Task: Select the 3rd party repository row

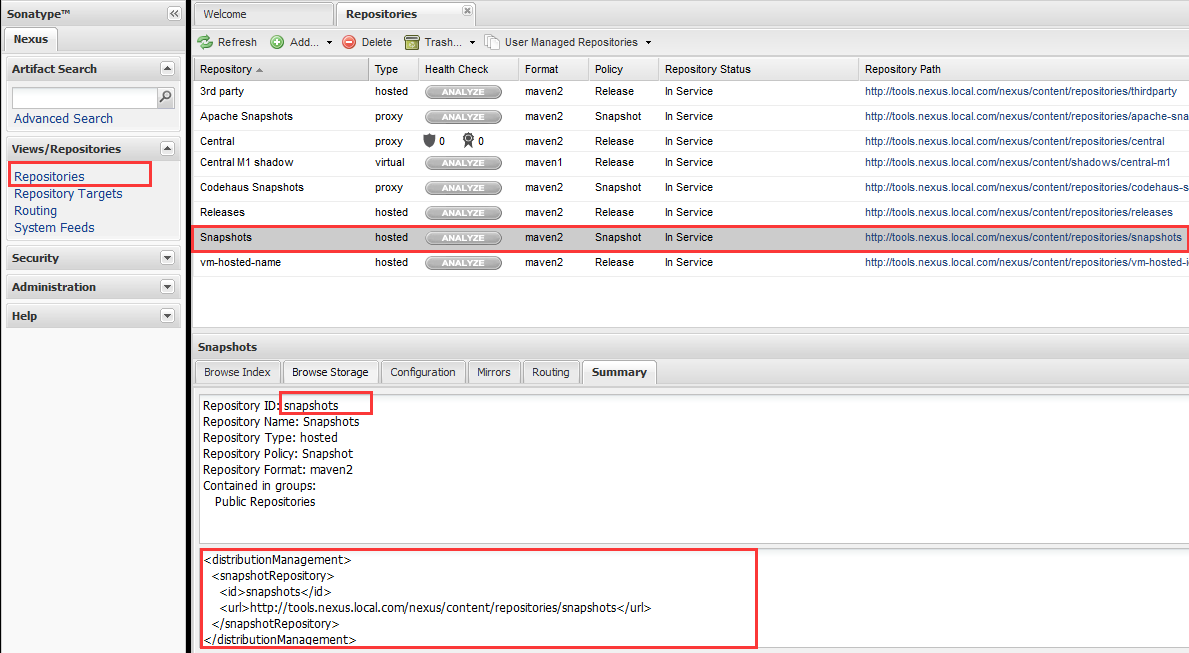Action: pyautogui.click(x=690, y=92)
